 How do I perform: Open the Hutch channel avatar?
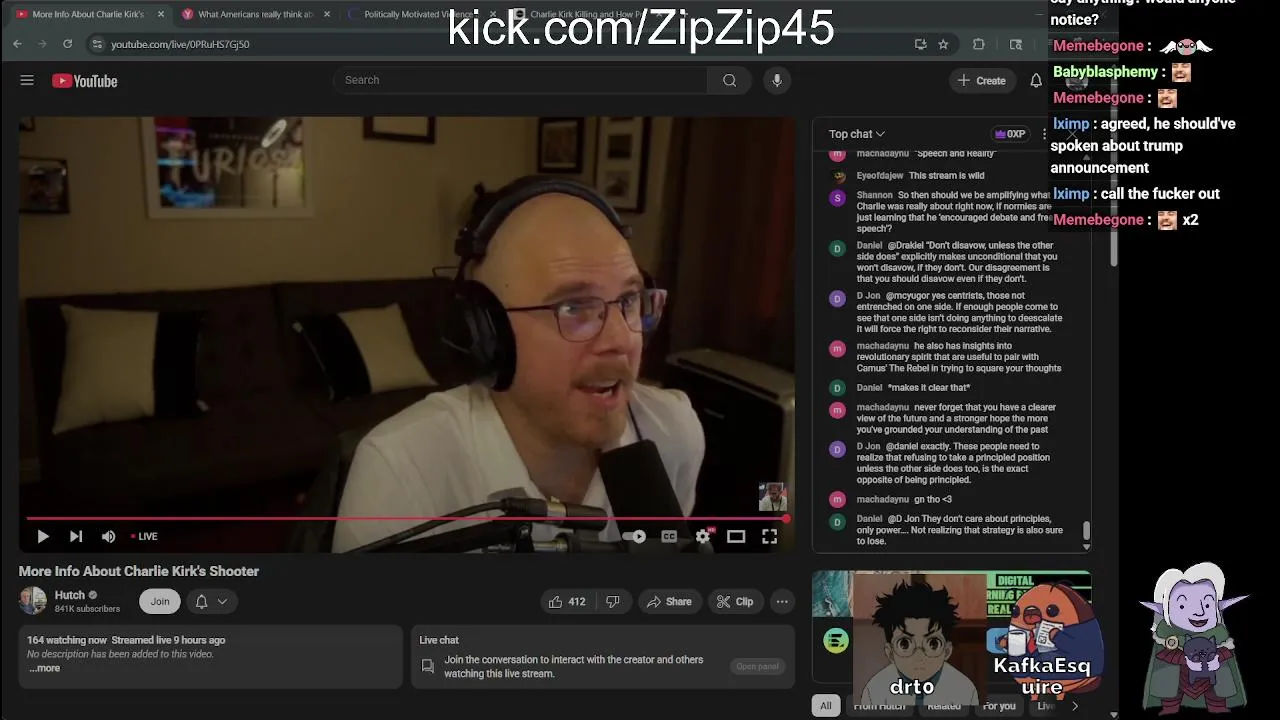coord(33,601)
